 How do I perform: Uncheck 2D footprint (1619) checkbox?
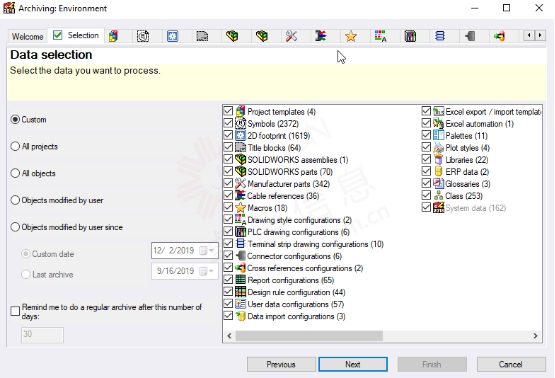(x=228, y=135)
